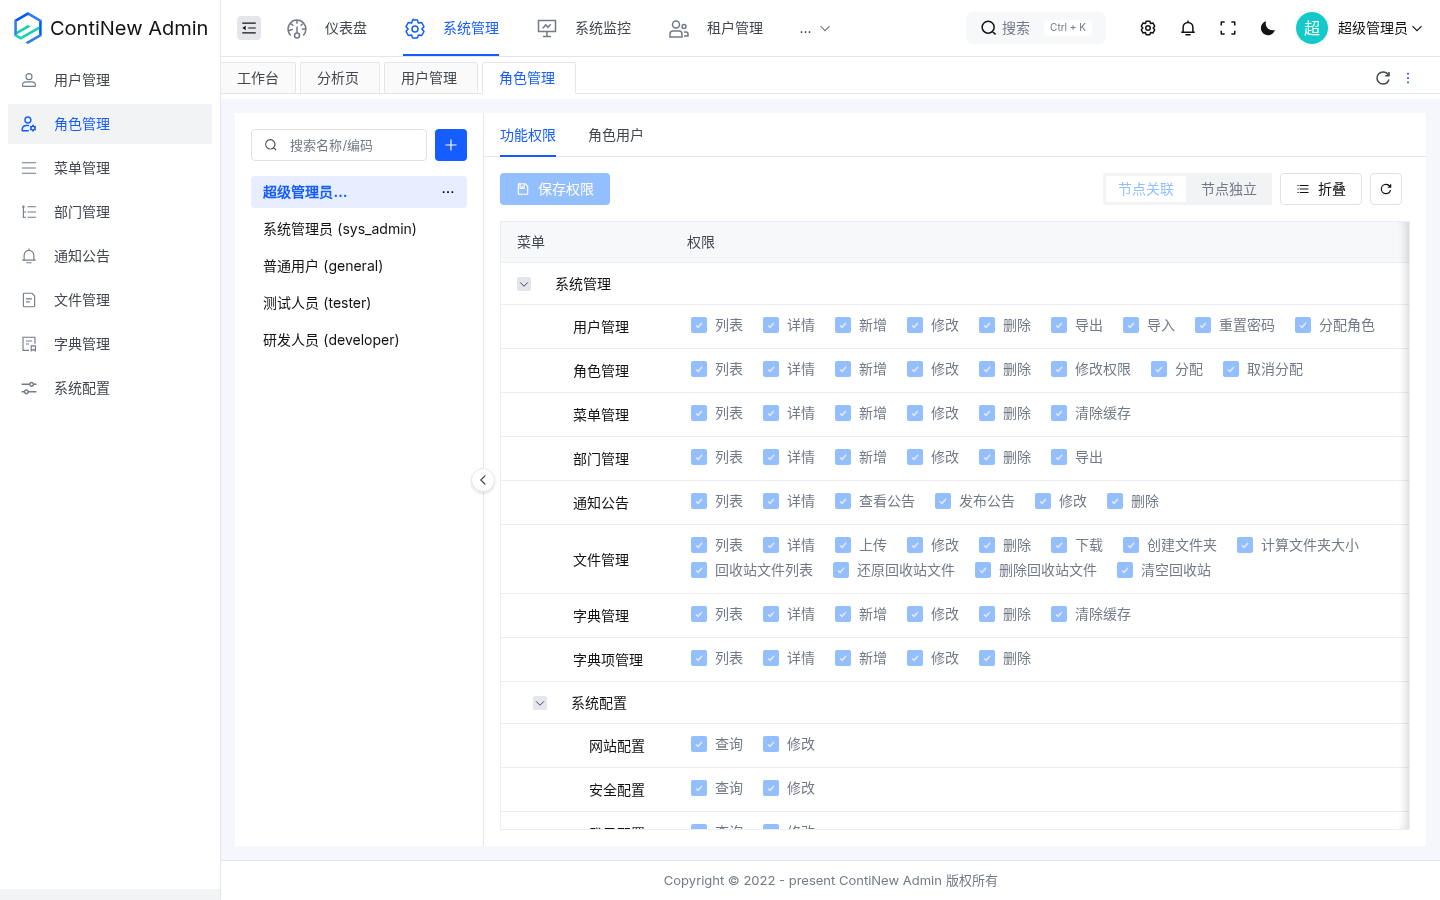Viewport: 1440px width, 900px height.
Task: Toggle 文件管理 计算文件夹大小 checkbox
Action: point(1245,545)
